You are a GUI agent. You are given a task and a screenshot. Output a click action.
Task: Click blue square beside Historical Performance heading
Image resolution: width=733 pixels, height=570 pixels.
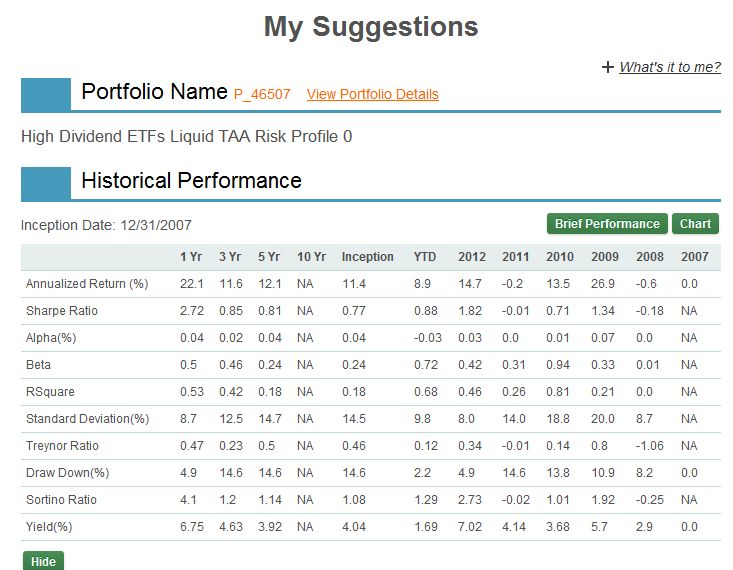pos(46,184)
